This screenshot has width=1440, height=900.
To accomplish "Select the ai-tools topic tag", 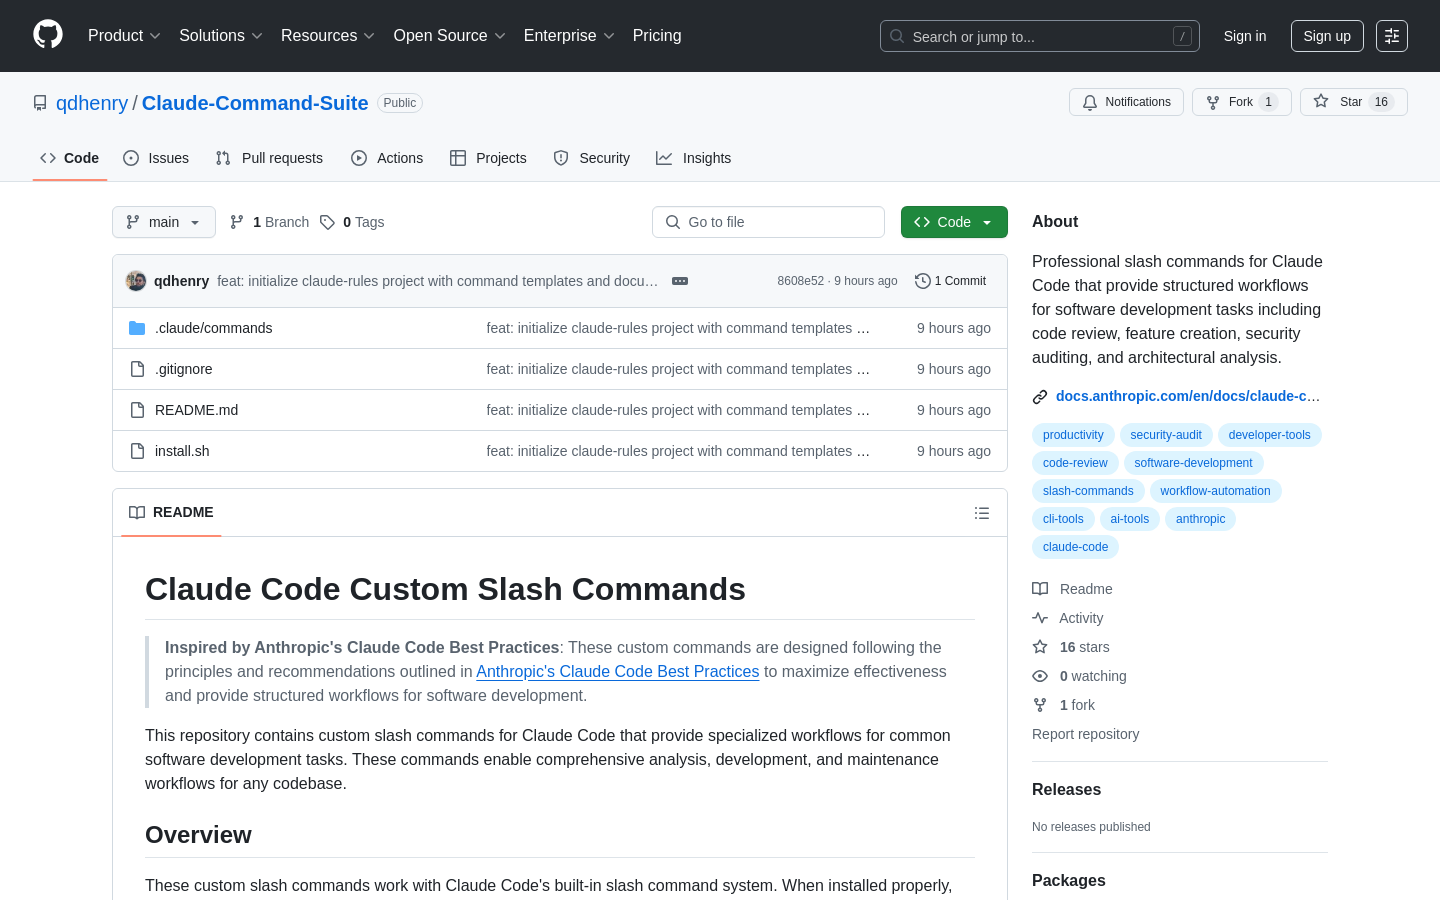I will [x=1130, y=519].
